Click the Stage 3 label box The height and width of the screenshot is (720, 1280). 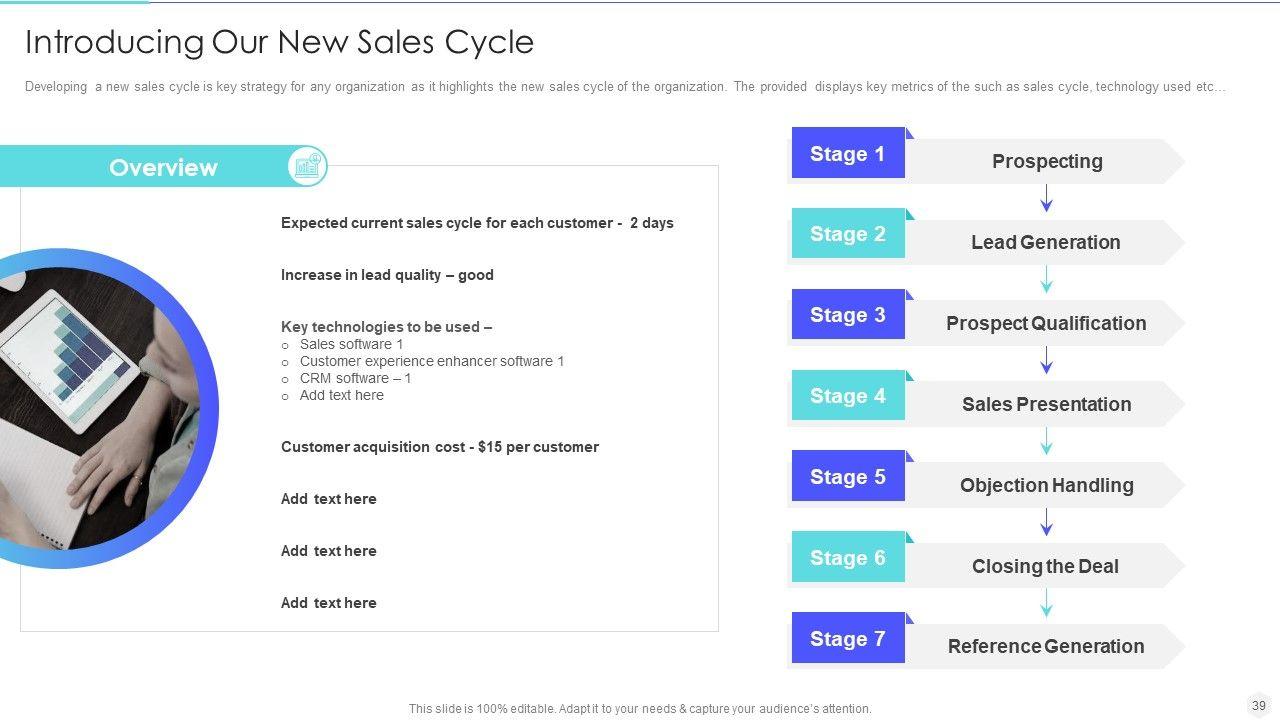tap(848, 315)
